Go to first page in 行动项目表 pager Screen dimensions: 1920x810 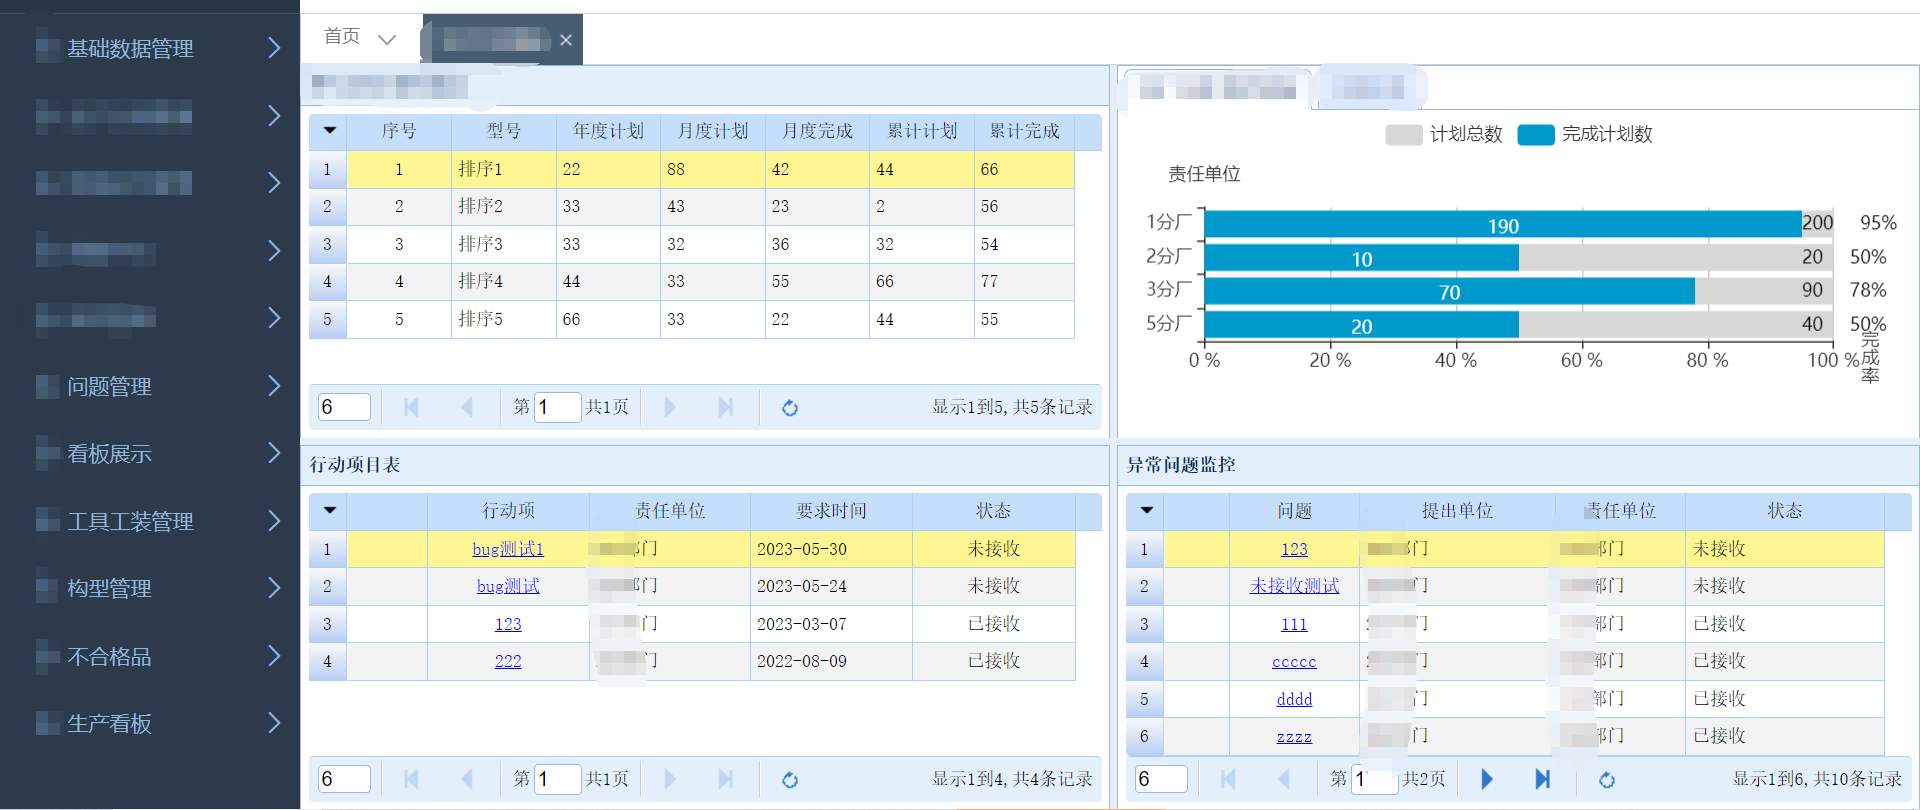coord(411,779)
